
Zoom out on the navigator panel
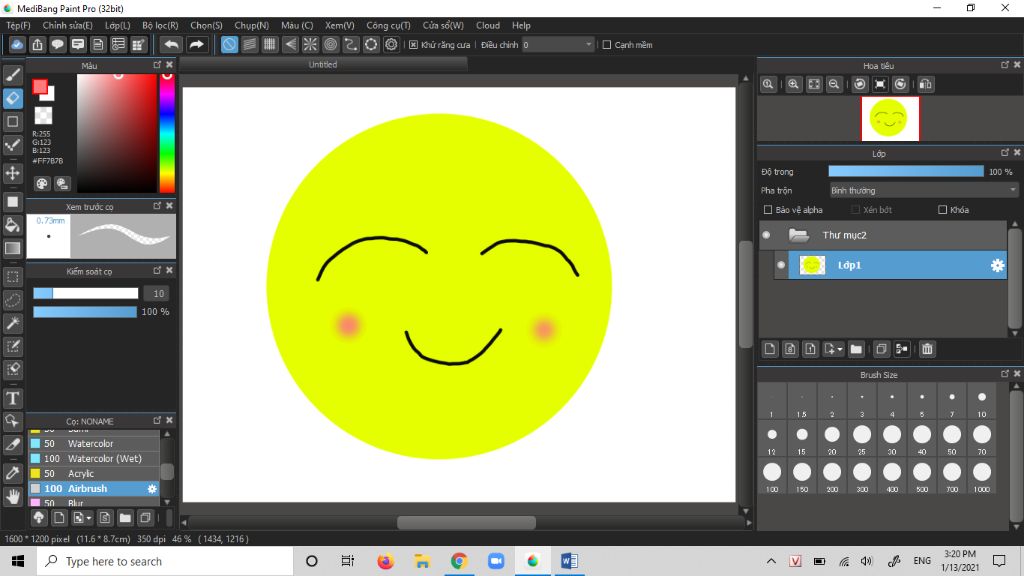[x=834, y=84]
